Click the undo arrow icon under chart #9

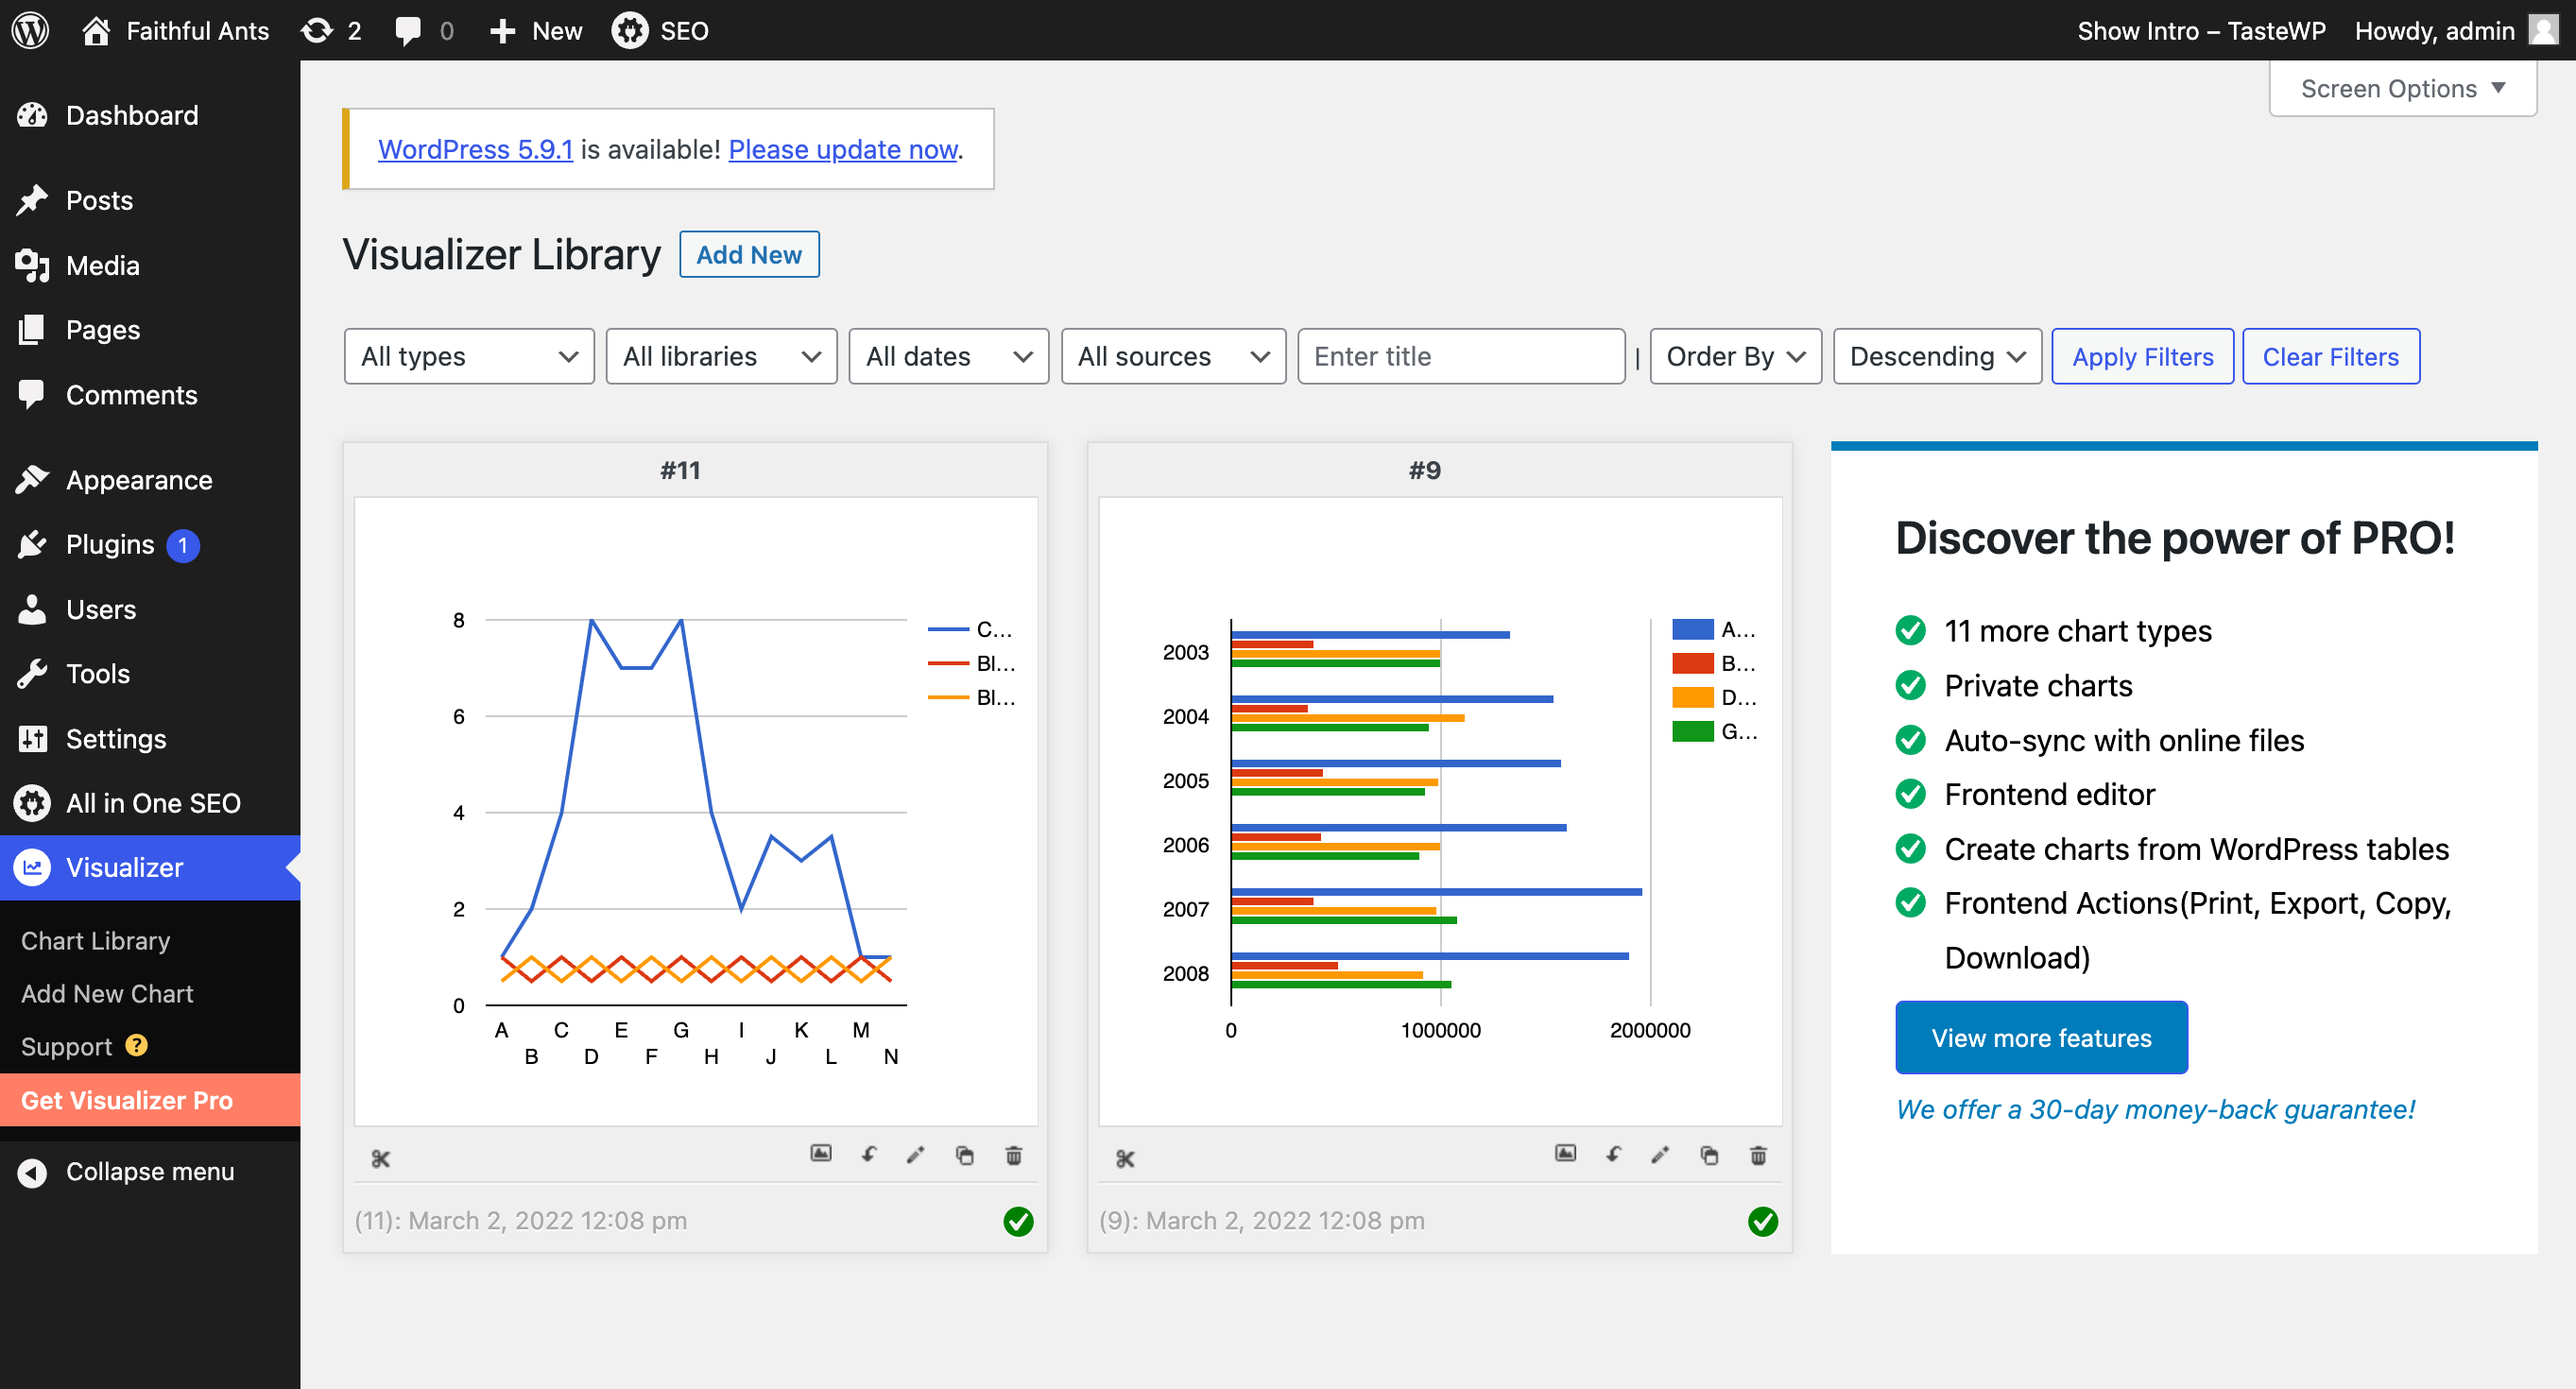(1613, 1154)
